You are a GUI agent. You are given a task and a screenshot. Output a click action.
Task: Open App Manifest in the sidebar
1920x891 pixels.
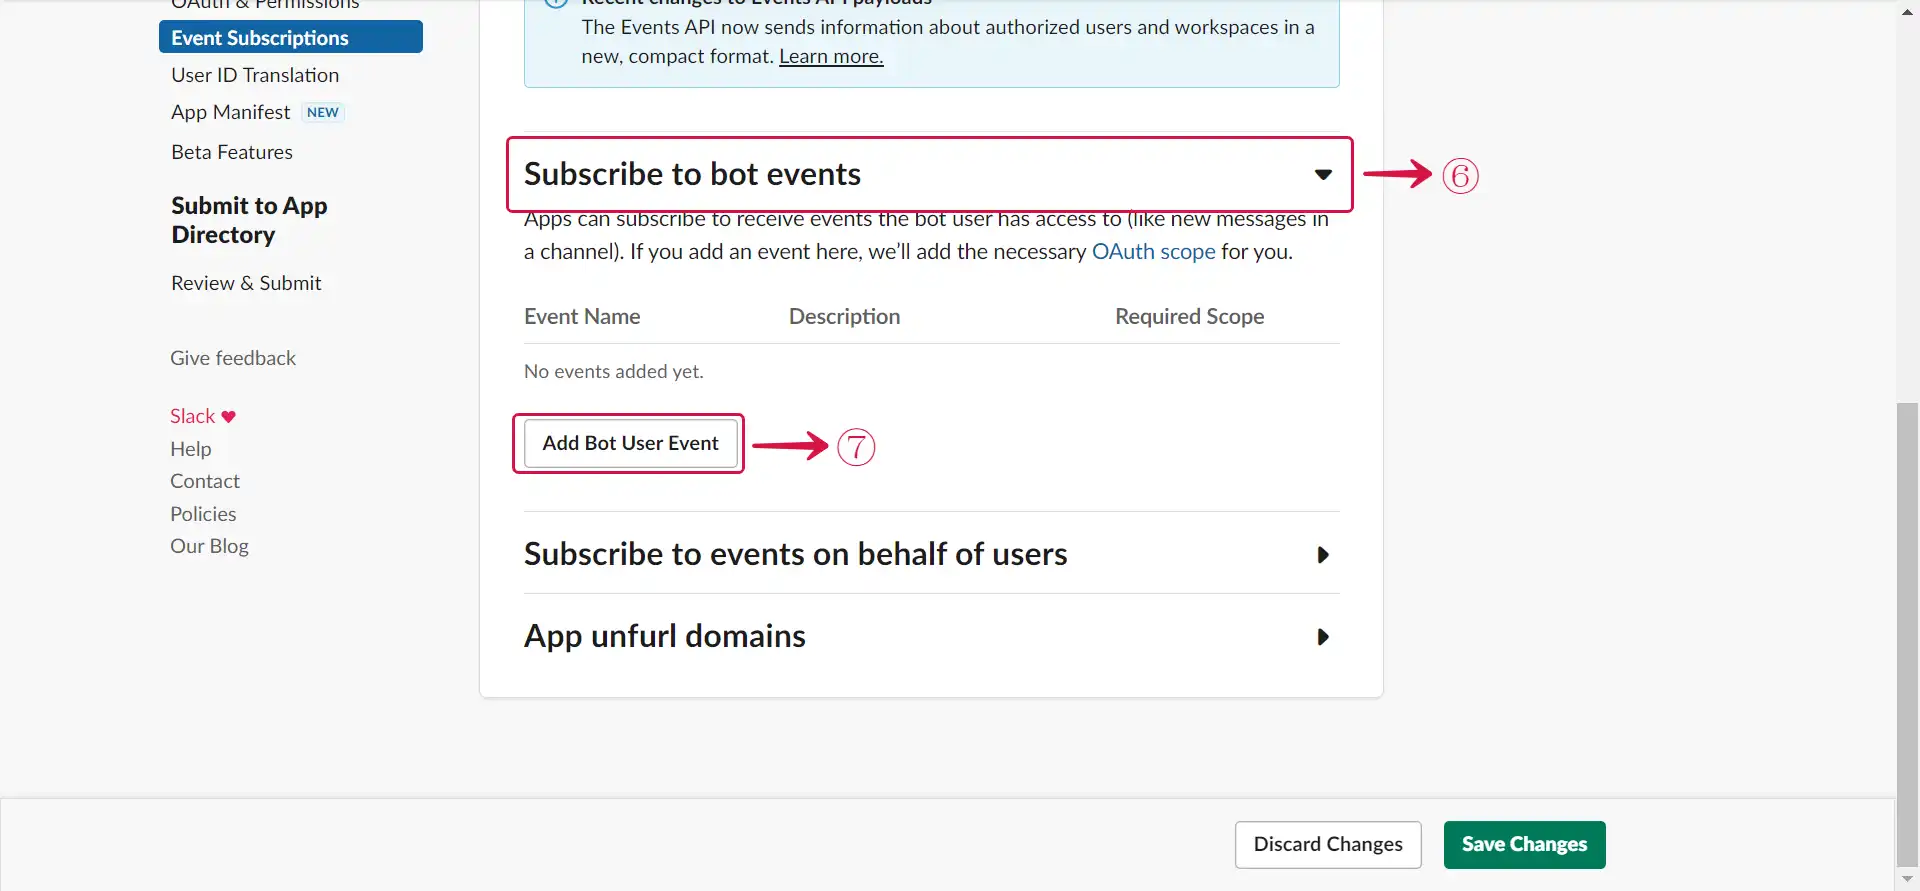231,112
